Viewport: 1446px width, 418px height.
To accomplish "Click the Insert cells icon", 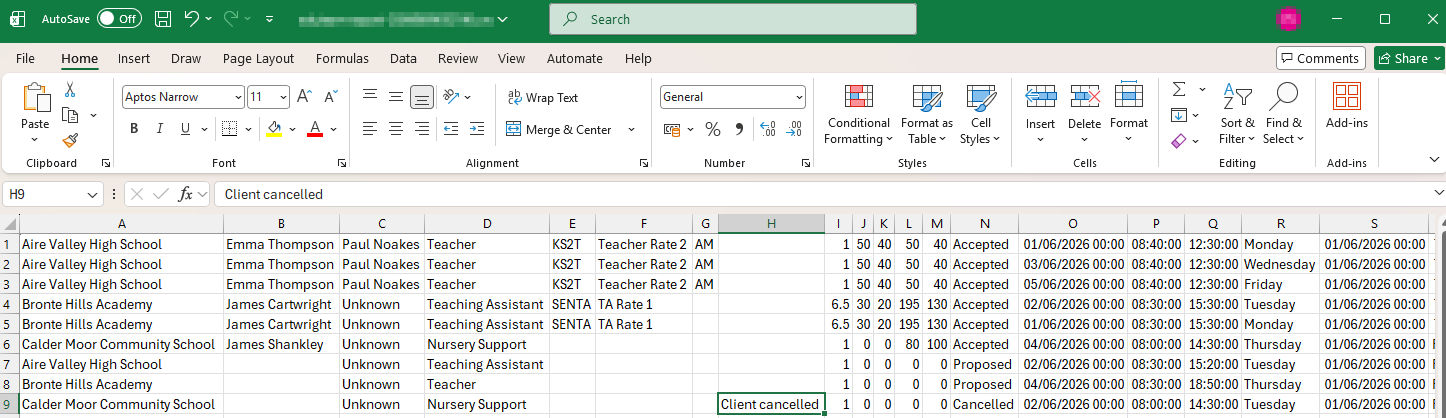I will (x=1040, y=97).
